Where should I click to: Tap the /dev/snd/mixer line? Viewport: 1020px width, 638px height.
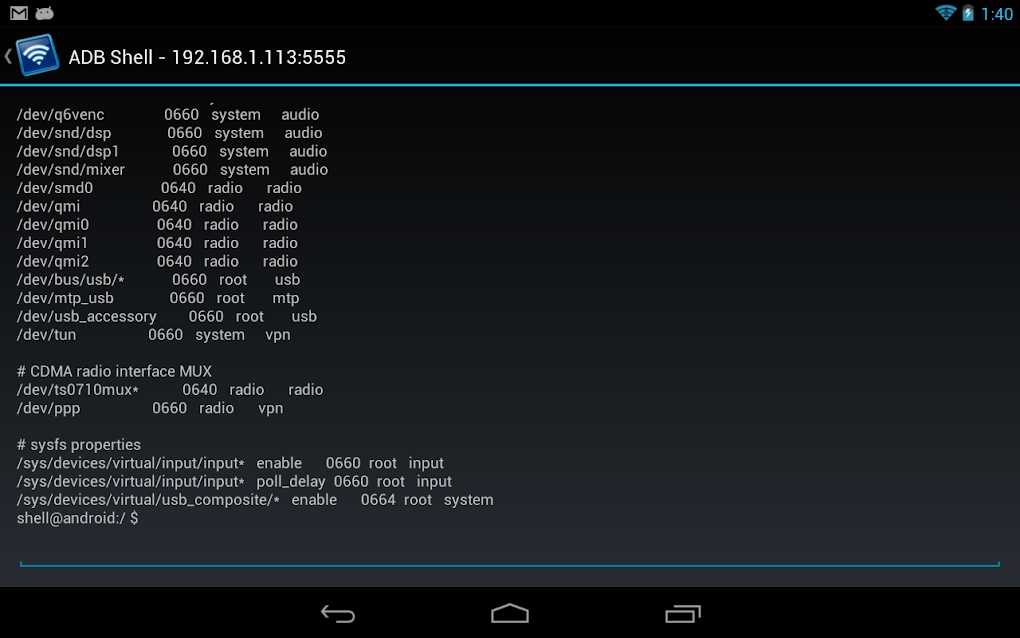click(172, 169)
